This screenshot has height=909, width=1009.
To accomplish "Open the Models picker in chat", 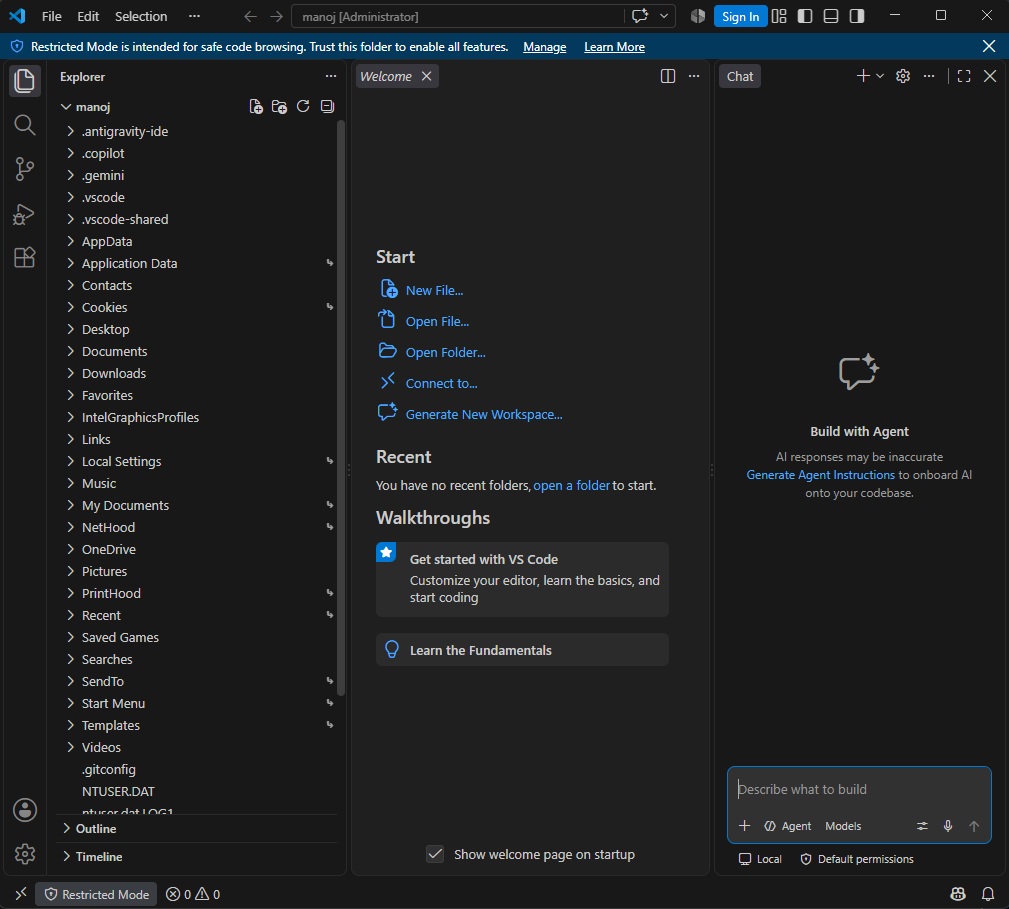I will (x=843, y=826).
